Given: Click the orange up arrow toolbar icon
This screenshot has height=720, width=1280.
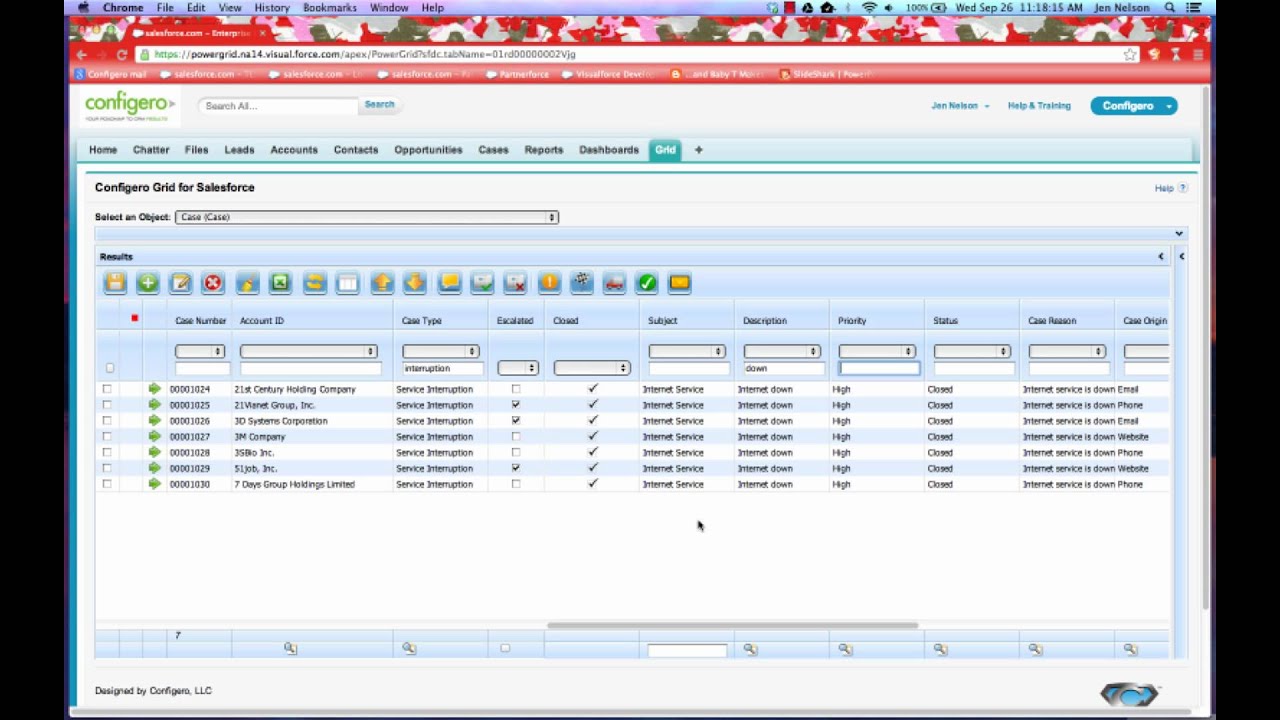Looking at the screenshot, I should [381, 283].
